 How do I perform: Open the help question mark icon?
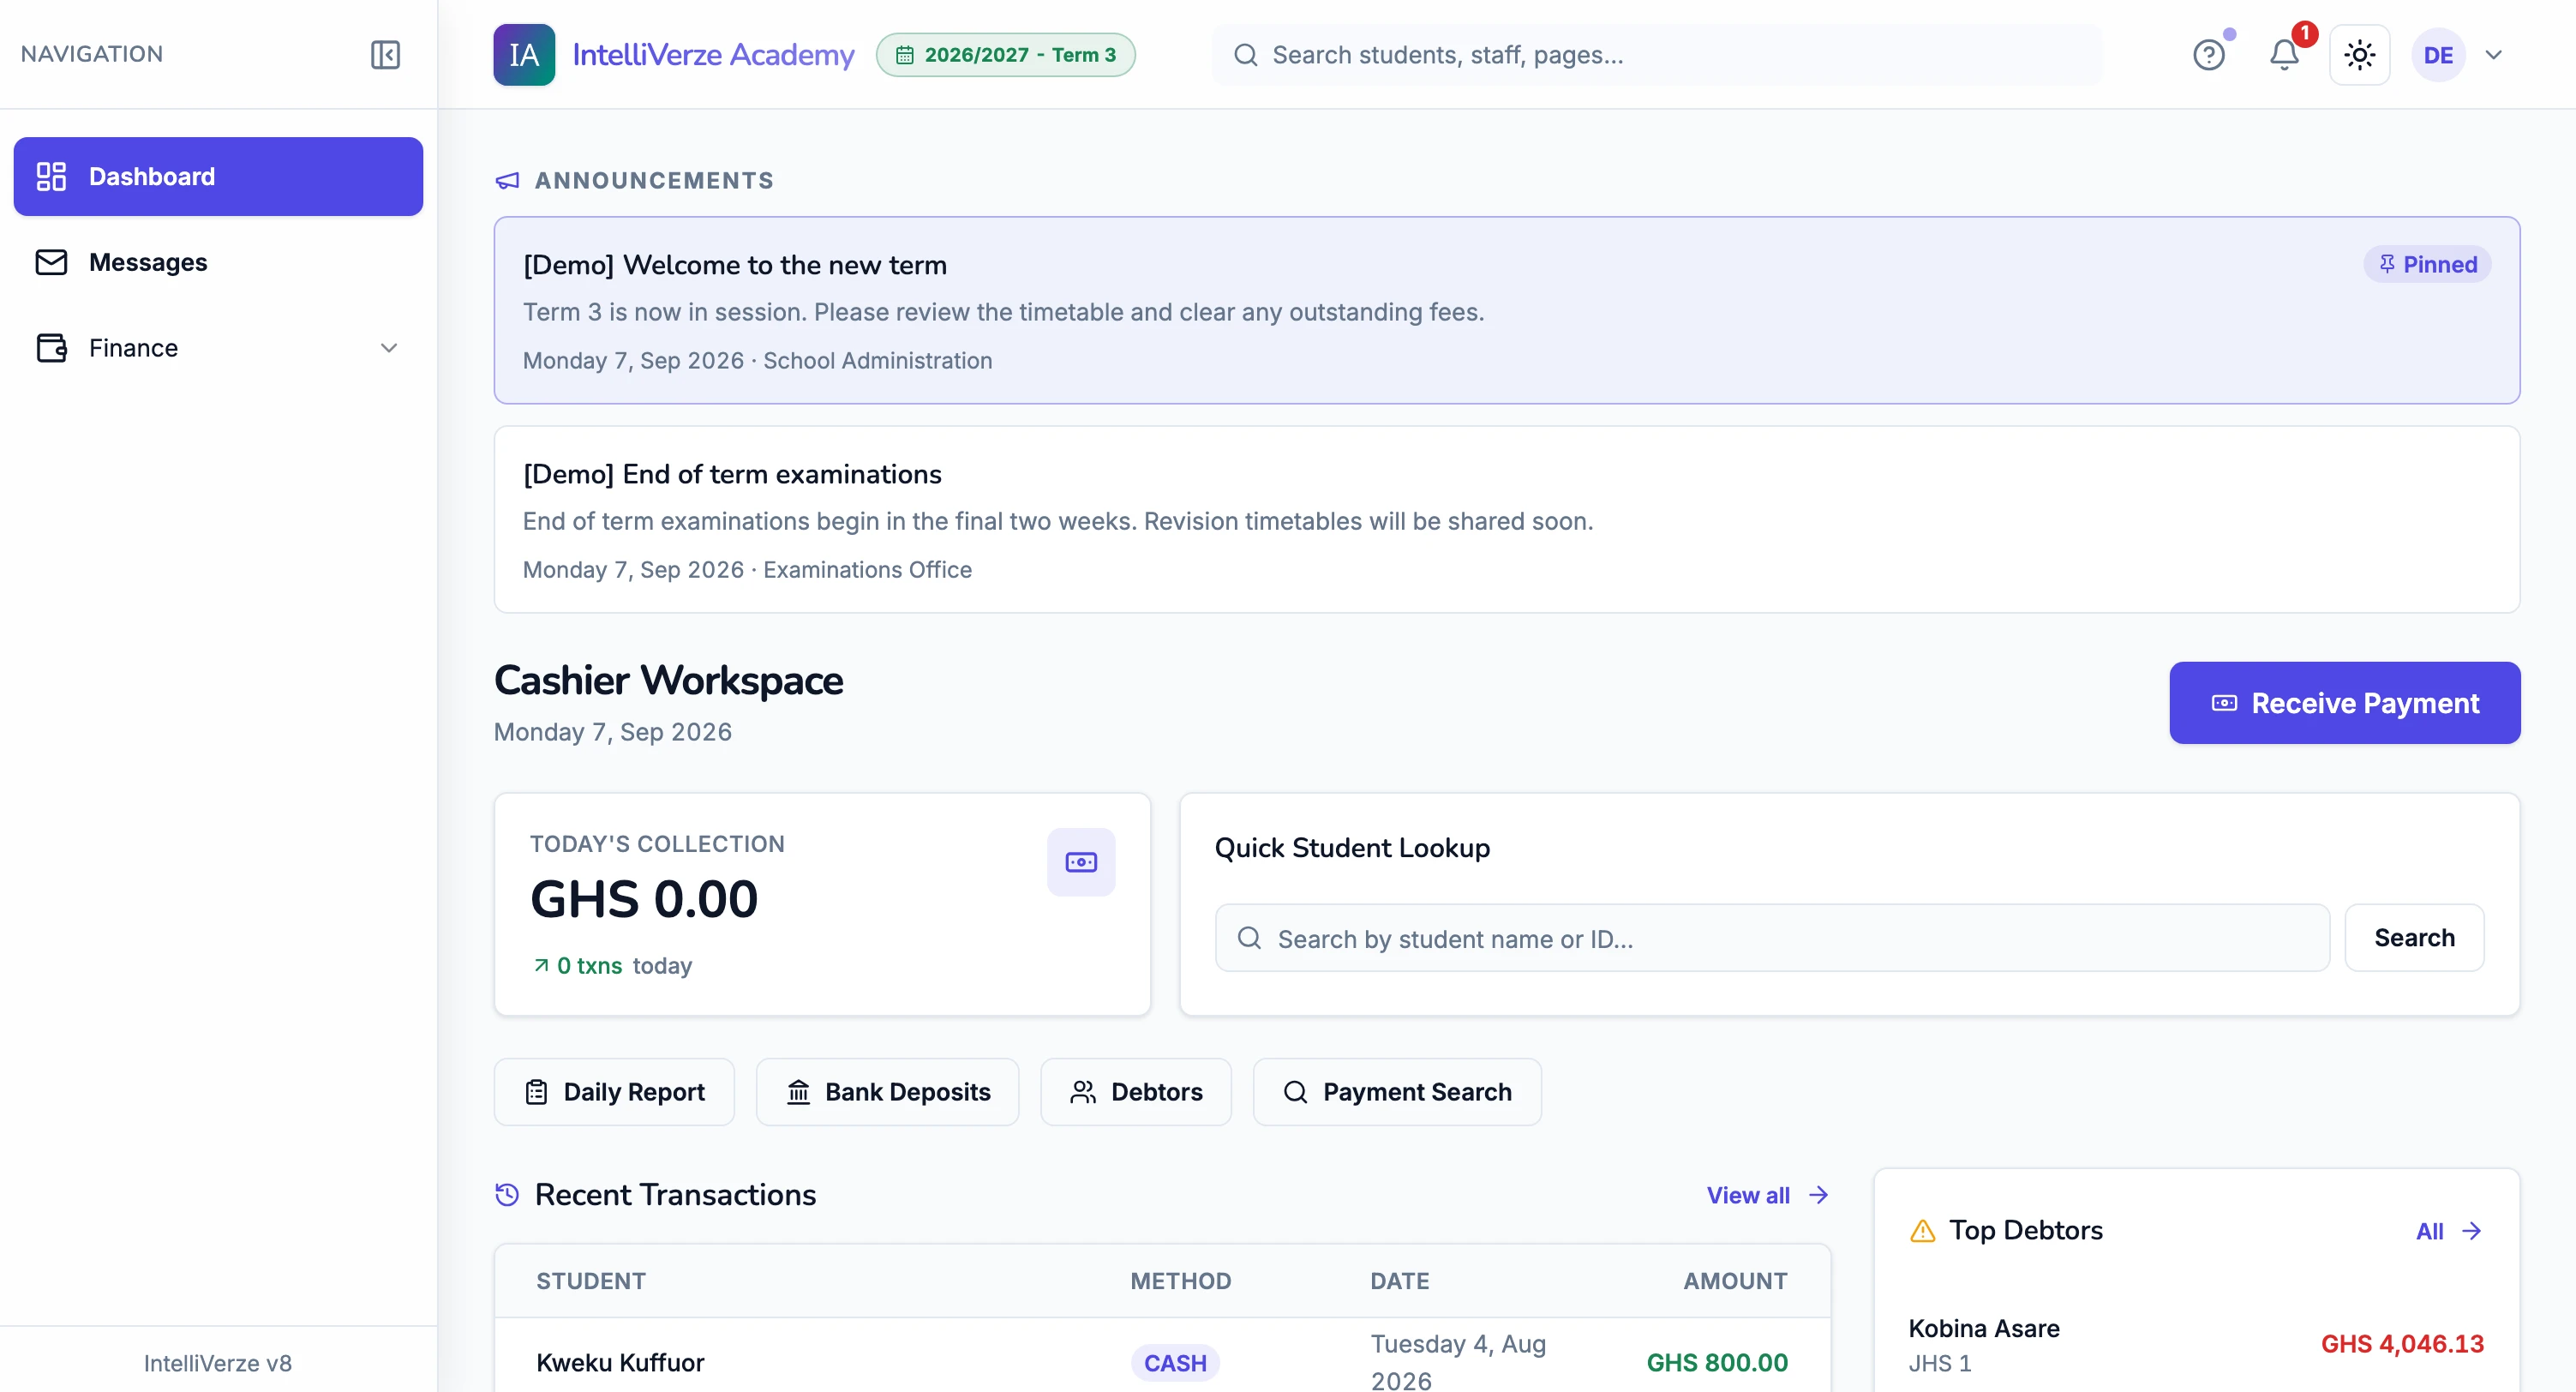(2209, 54)
